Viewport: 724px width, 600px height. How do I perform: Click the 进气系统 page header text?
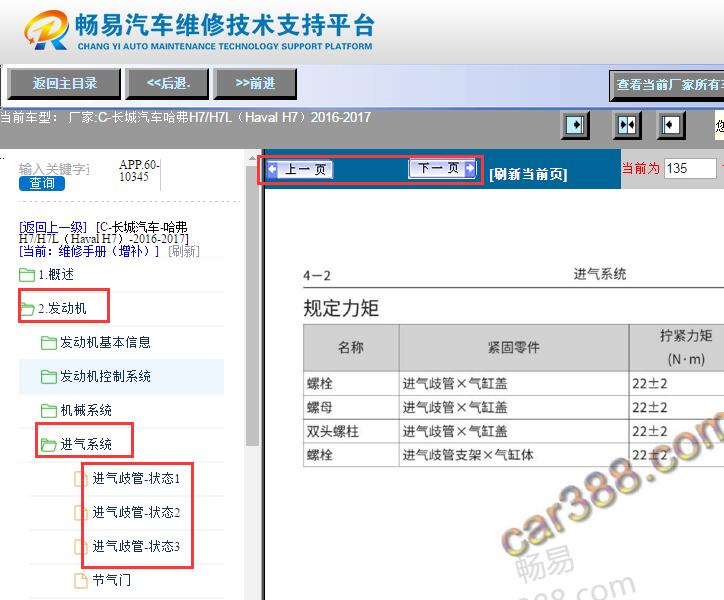[600, 274]
